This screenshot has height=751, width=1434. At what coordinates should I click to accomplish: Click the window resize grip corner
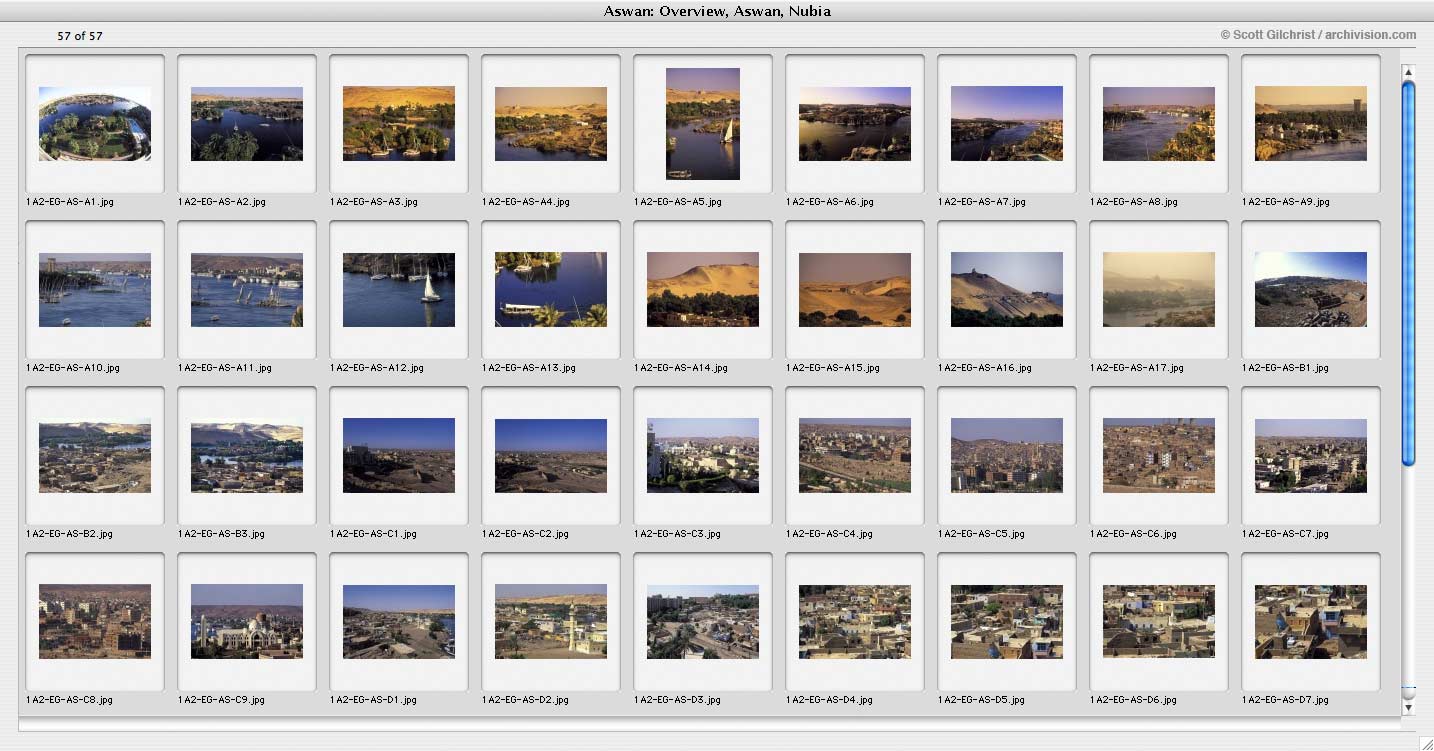coord(1425,743)
